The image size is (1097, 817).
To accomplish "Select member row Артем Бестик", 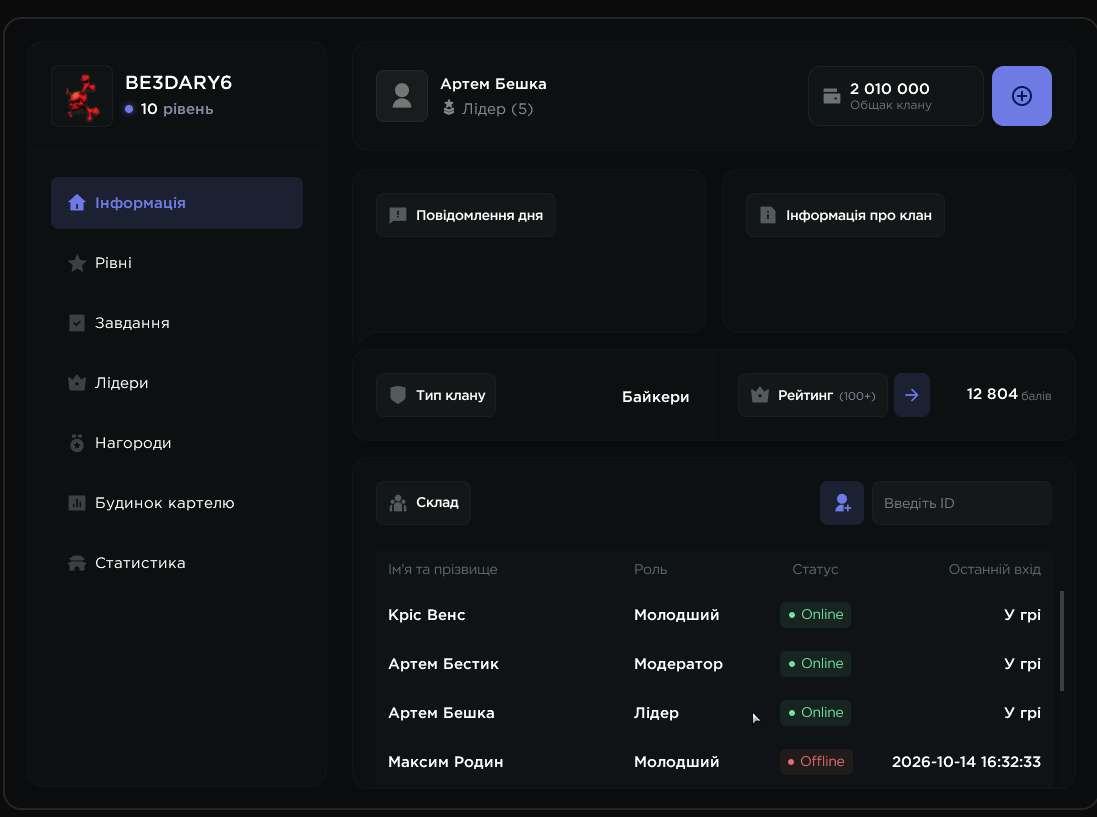I will click(714, 664).
